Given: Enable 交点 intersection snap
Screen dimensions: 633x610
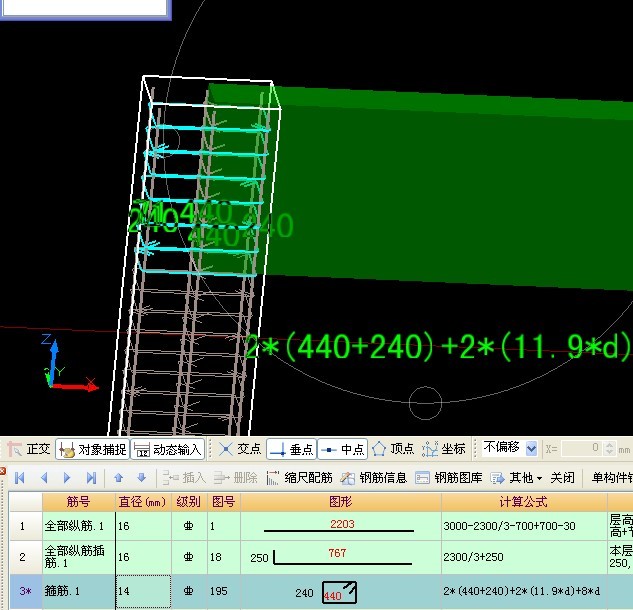Looking at the screenshot, I should tap(240, 449).
